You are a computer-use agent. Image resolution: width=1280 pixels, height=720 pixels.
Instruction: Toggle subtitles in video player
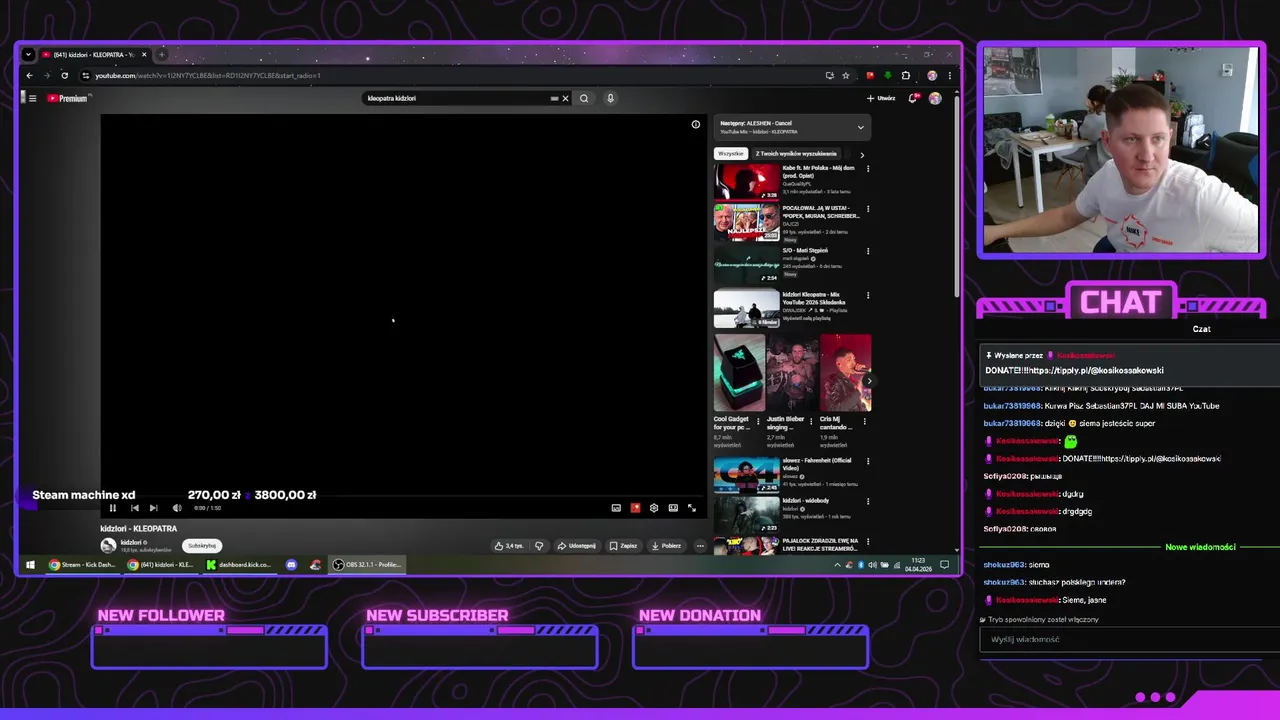tap(616, 508)
